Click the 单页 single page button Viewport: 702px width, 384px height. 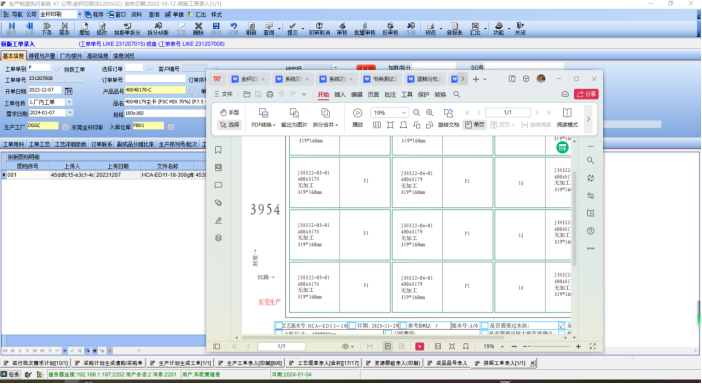[x=475, y=125]
